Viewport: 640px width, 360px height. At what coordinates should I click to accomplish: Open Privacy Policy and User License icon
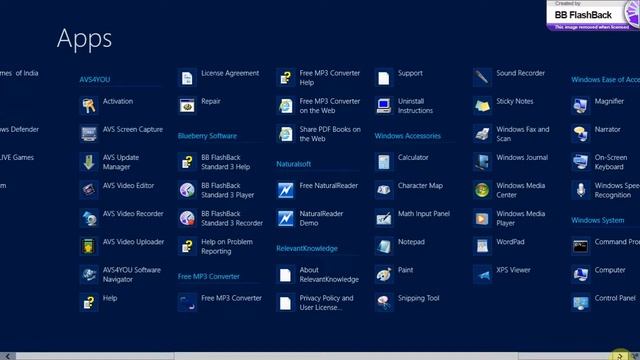click(x=285, y=303)
